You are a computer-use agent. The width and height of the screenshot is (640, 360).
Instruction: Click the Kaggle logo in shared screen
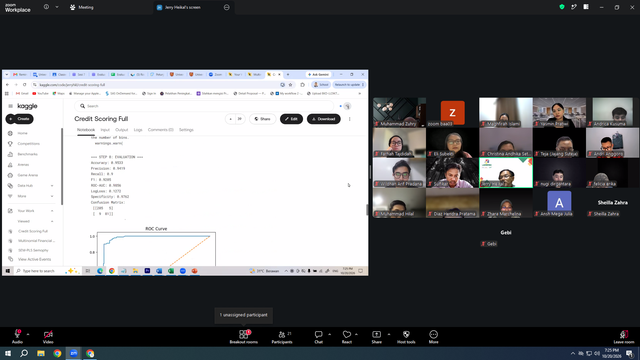[x=27, y=106]
